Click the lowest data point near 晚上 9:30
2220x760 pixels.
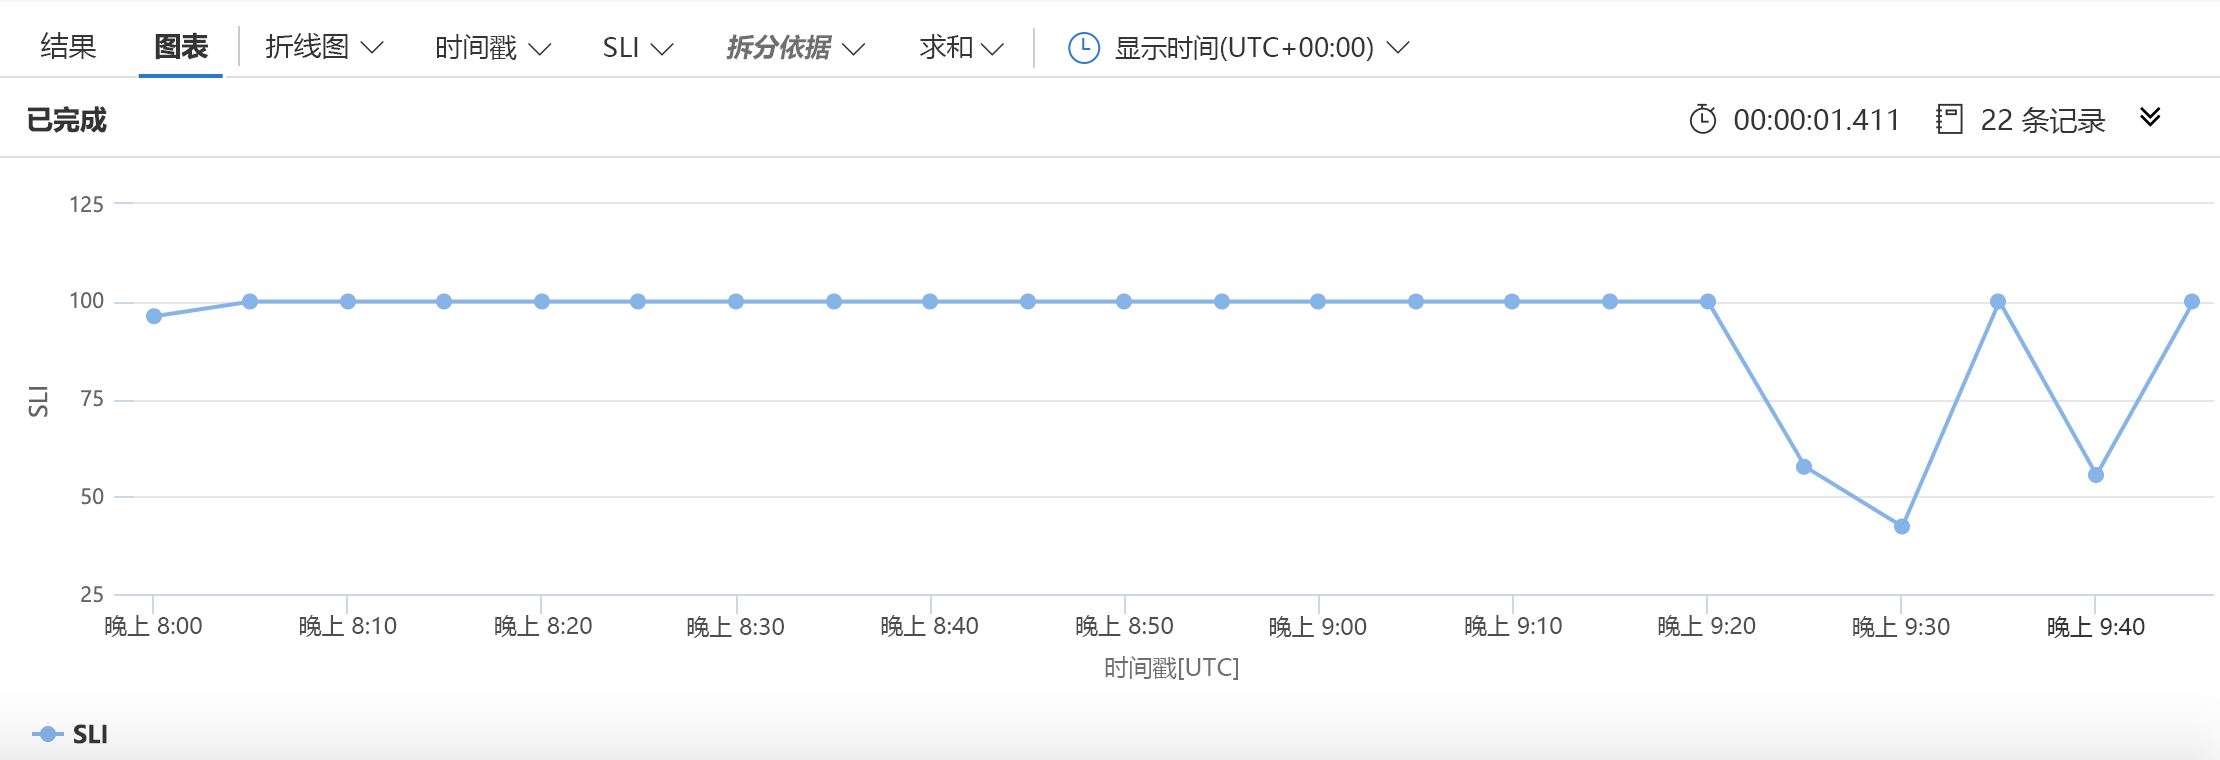tap(1902, 526)
